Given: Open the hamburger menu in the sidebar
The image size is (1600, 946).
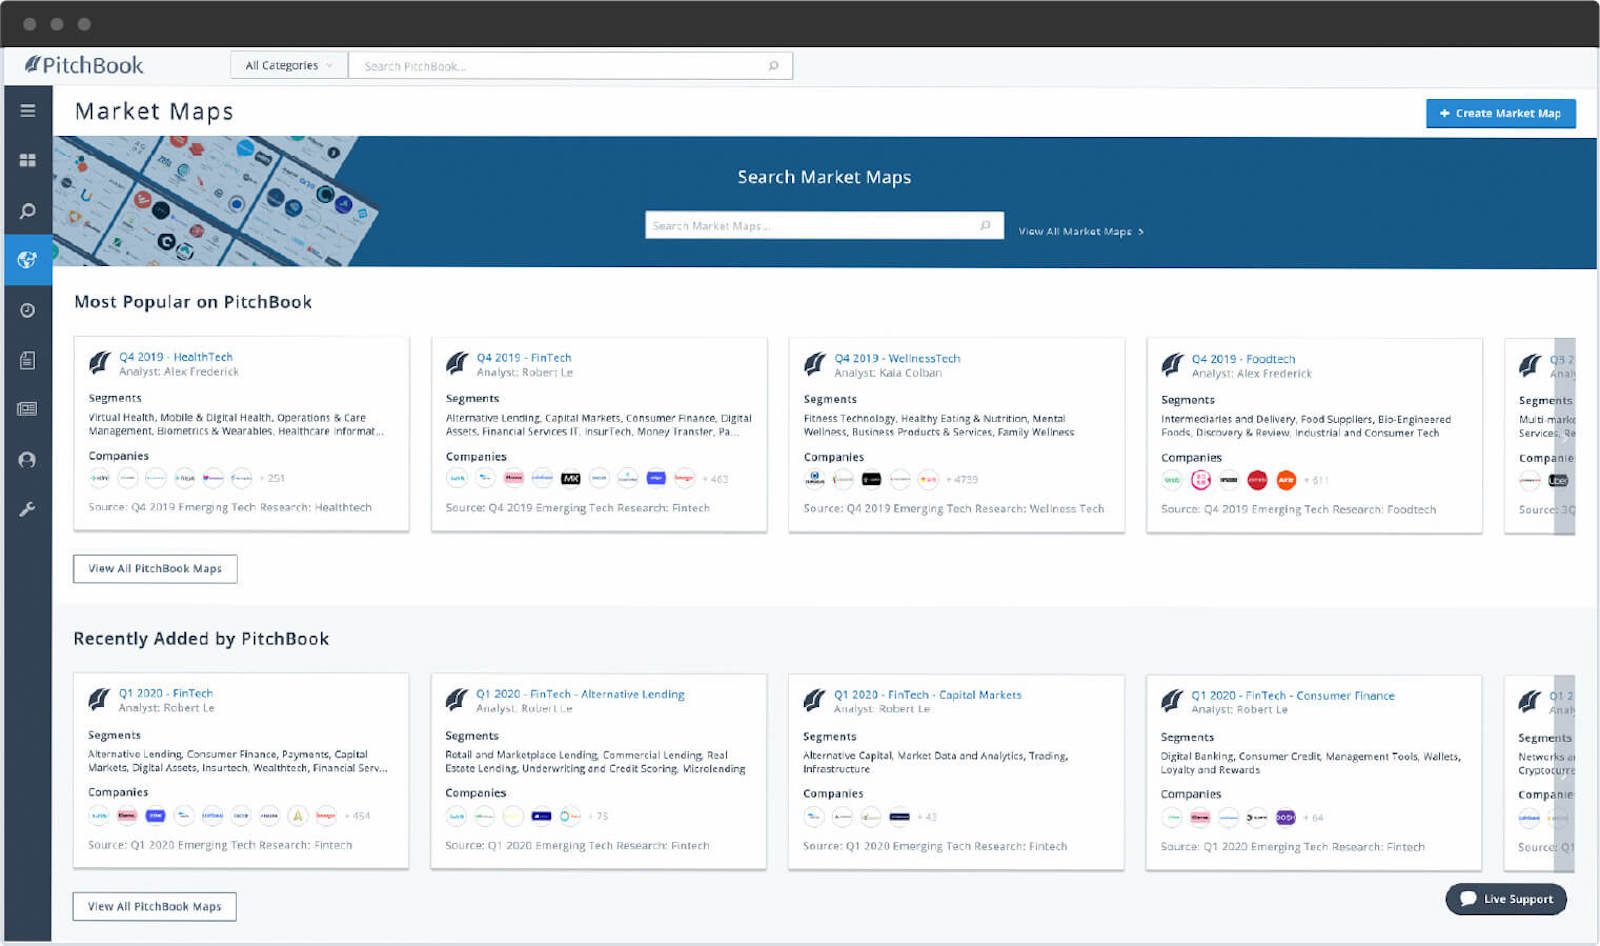Looking at the screenshot, I should [x=28, y=111].
